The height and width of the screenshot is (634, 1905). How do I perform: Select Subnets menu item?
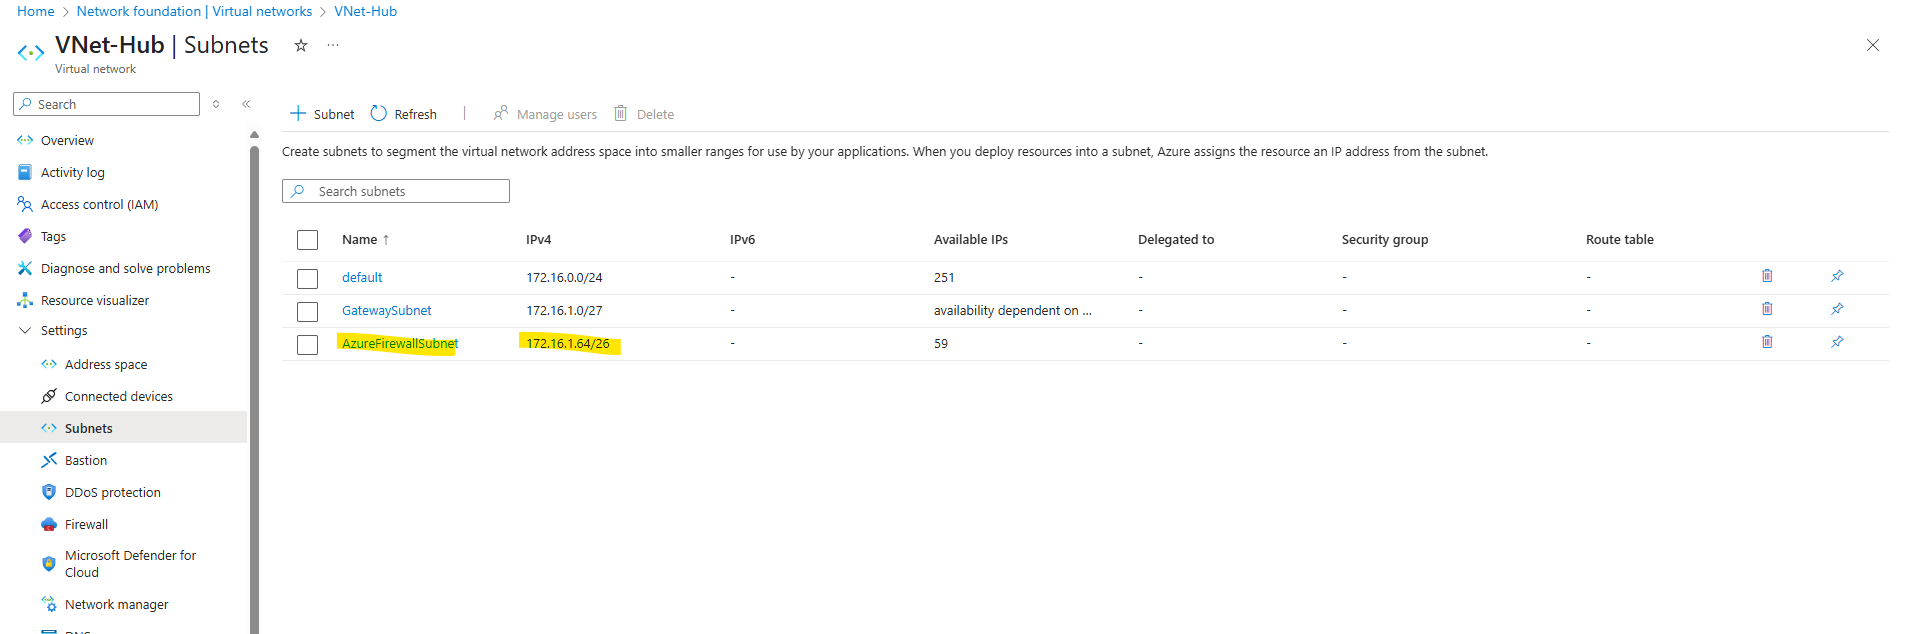[x=124, y=429]
